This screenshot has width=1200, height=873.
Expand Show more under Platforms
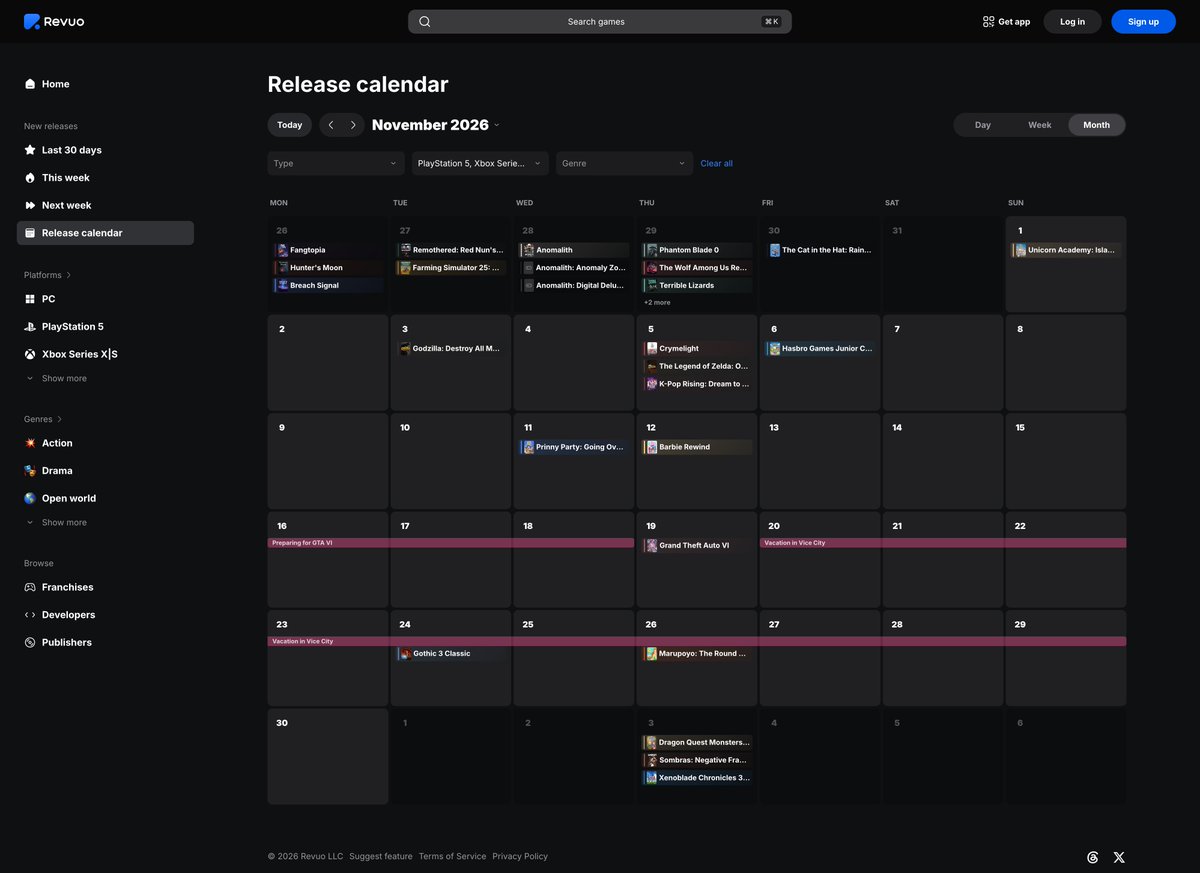click(57, 379)
